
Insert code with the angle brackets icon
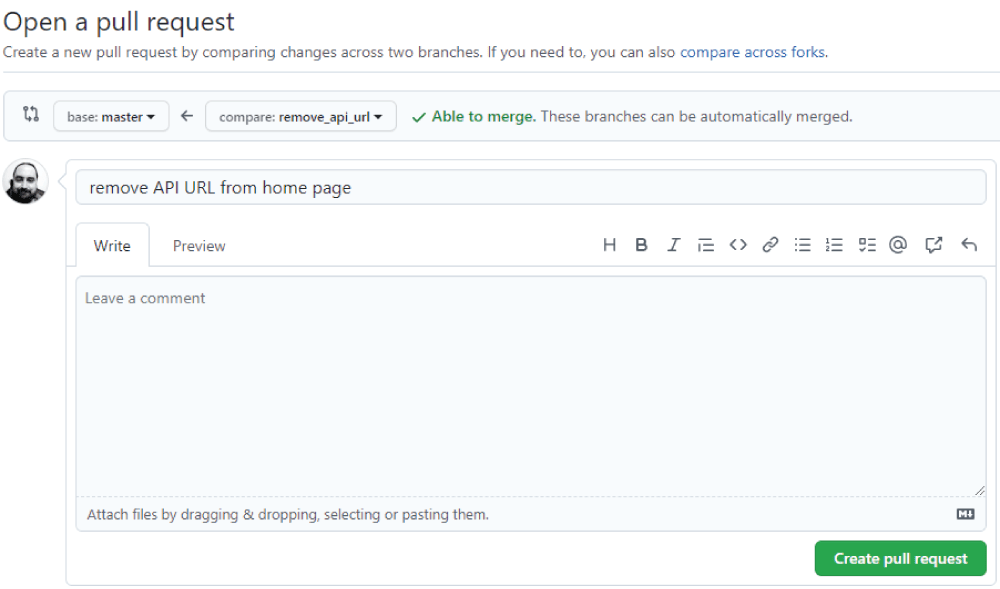tap(738, 245)
